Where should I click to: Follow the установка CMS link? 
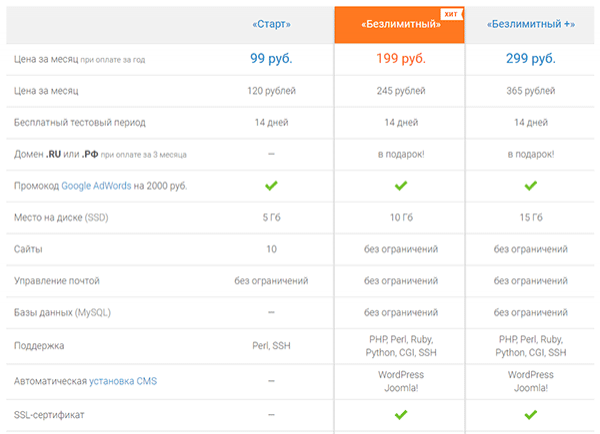tap(123, 381)
